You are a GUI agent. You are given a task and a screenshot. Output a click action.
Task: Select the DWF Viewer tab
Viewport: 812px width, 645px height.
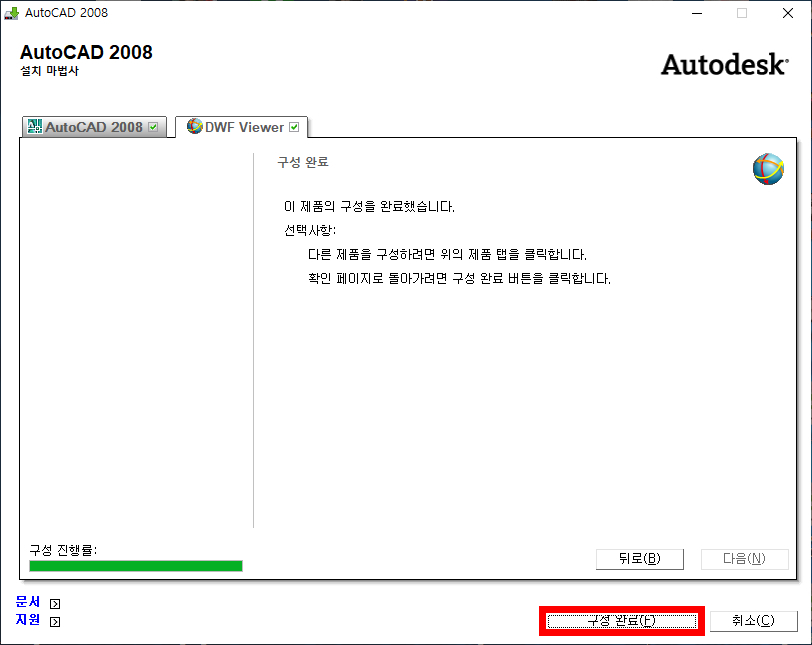[242, 127]
